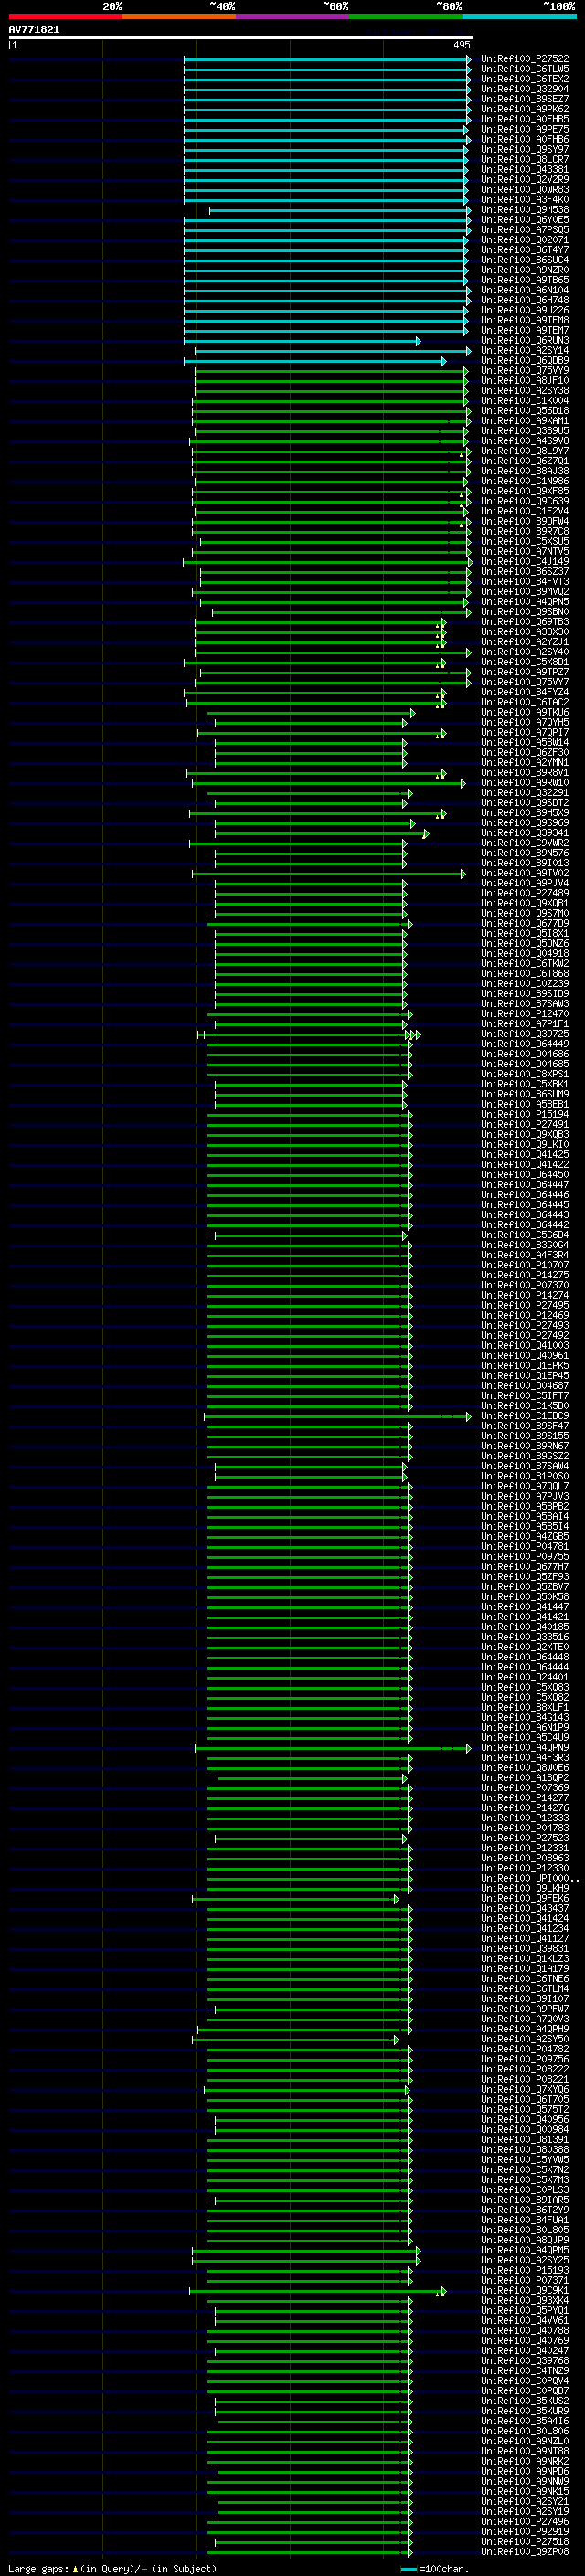Screen dimensions: 585x2576
Task: Select hit label UniRef100_Q7XYQ6
Action: [524, 2088]
